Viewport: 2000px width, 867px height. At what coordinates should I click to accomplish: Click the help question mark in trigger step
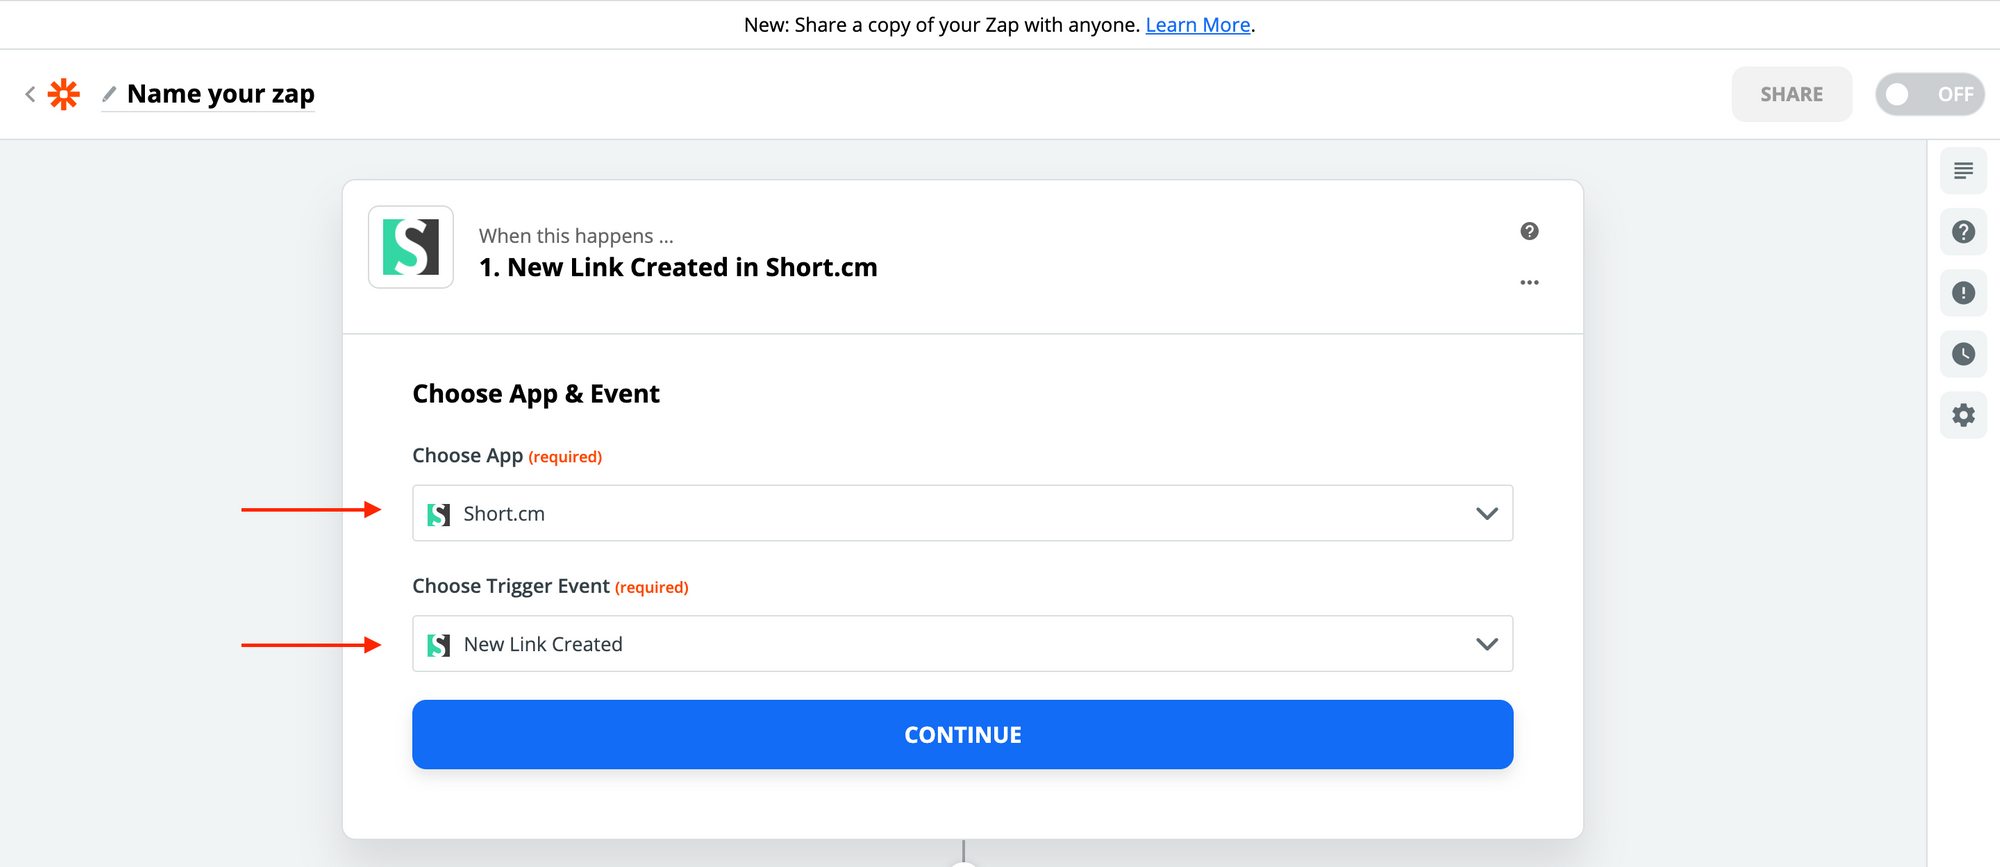point(1529,231)
